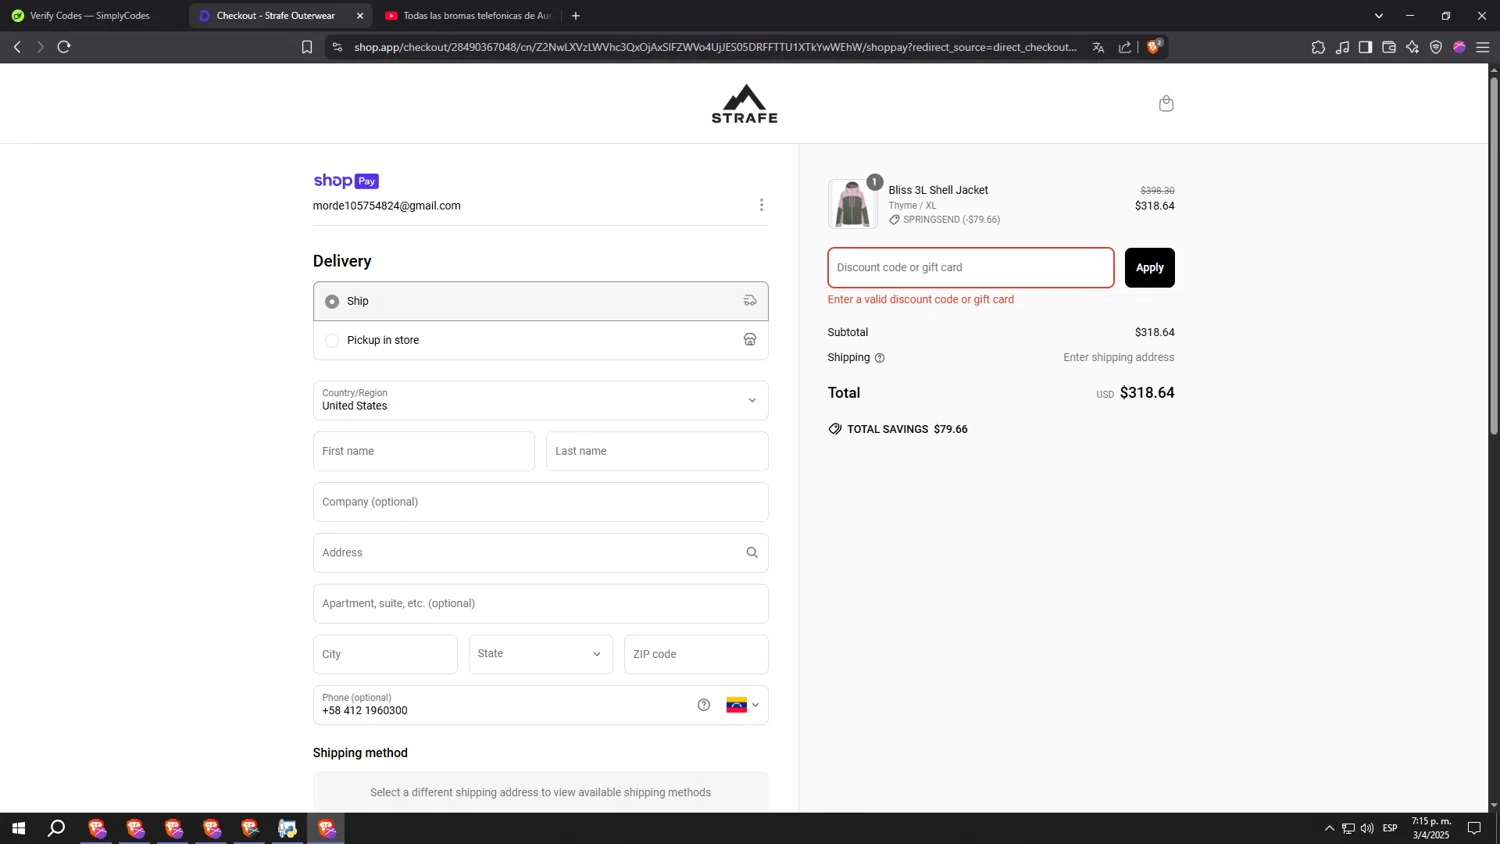The width and height of the screenshot is (1500, 844).
Task: Click the Company (optional) field
Action: click(x=540, y=502)
